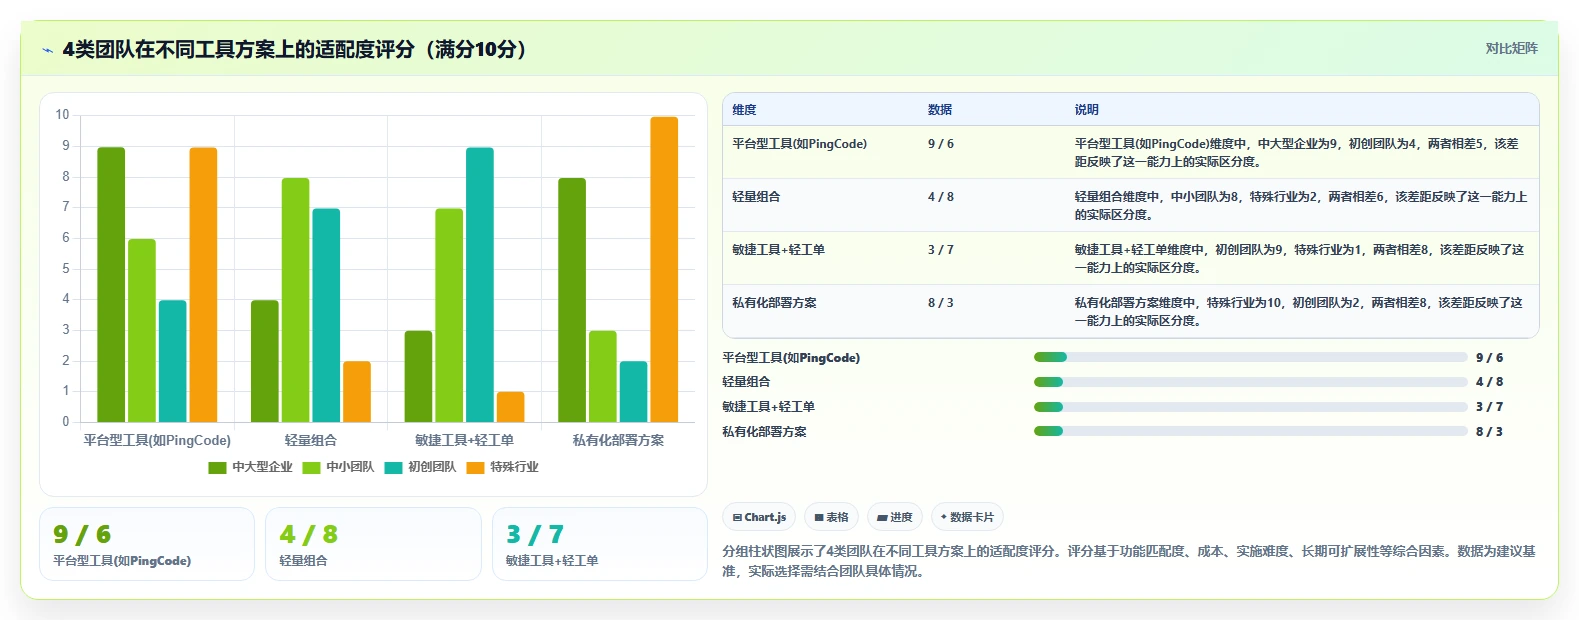Click the 轻量组合 progress bar
Screen dimensions: 1579x620
click(x=1250, y=382)
